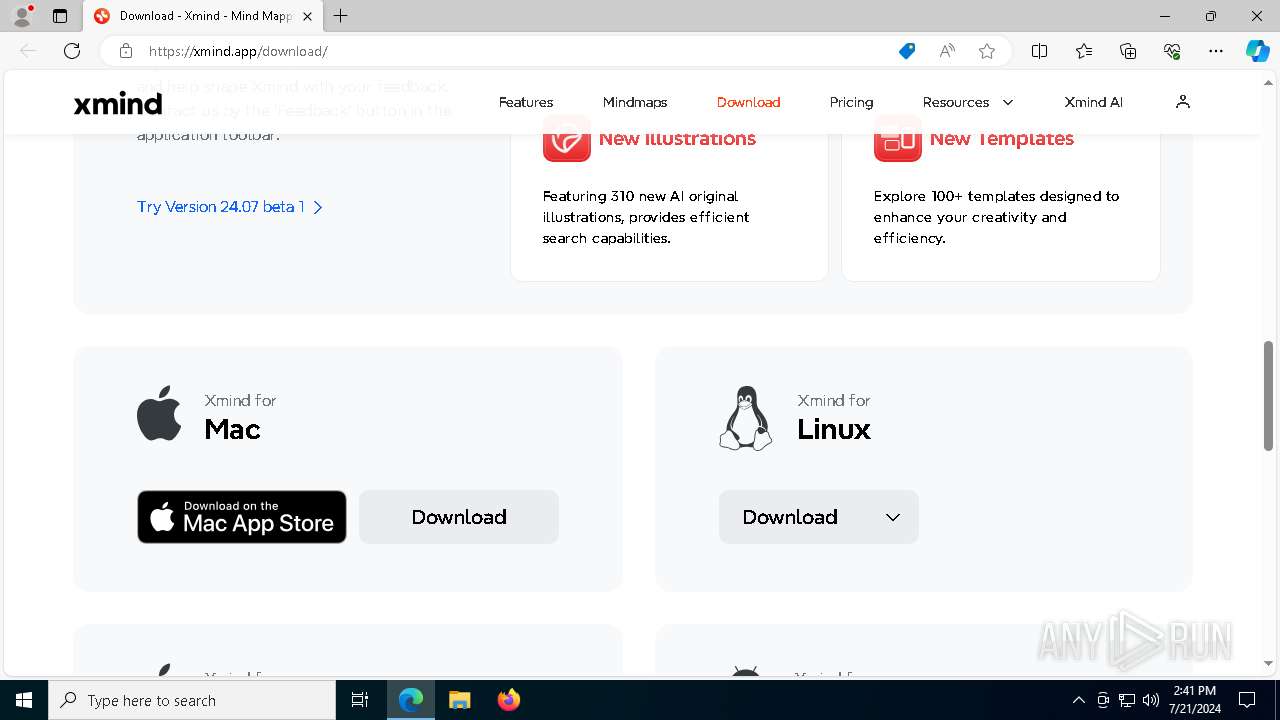1280x720 pixels.
Task: Click the address bar URL
Action: pos(238,51)
